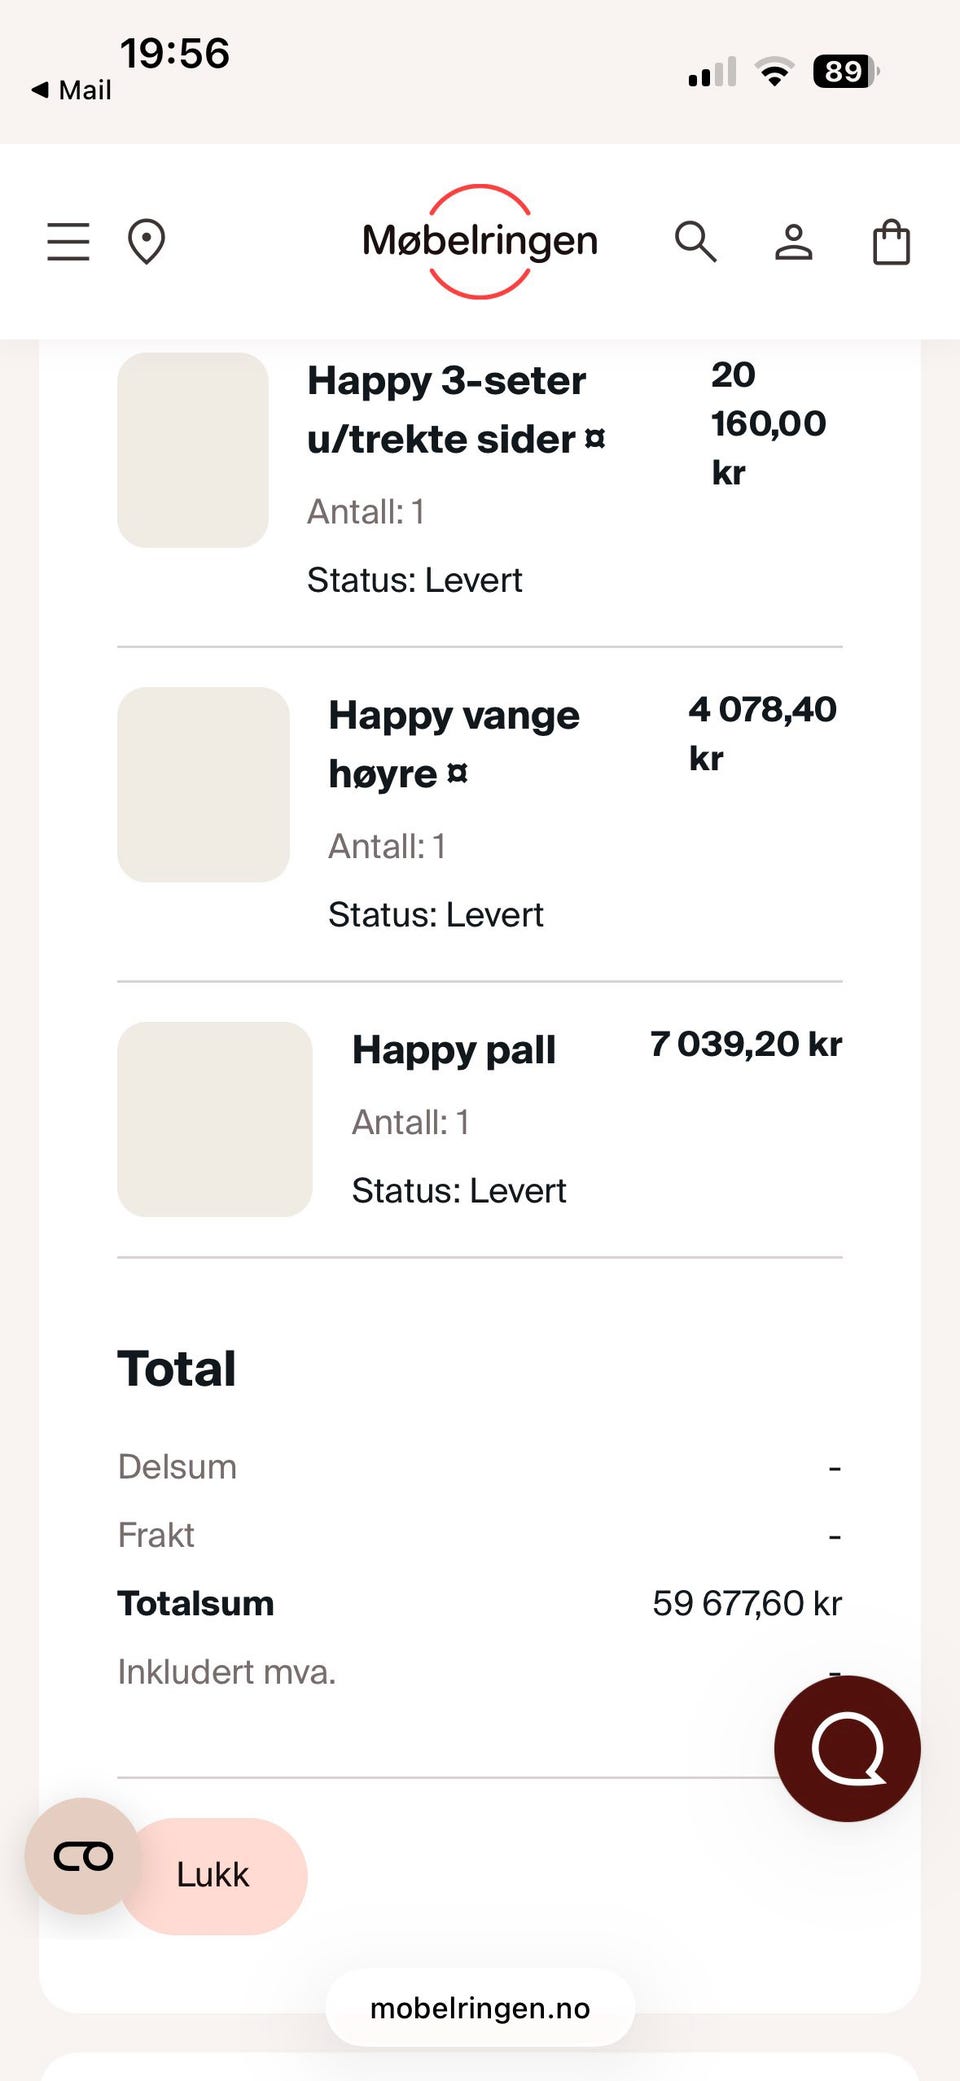Return to Mail app via back arrow
Viewport: 960px width, 2081px height.
(70, 90)
